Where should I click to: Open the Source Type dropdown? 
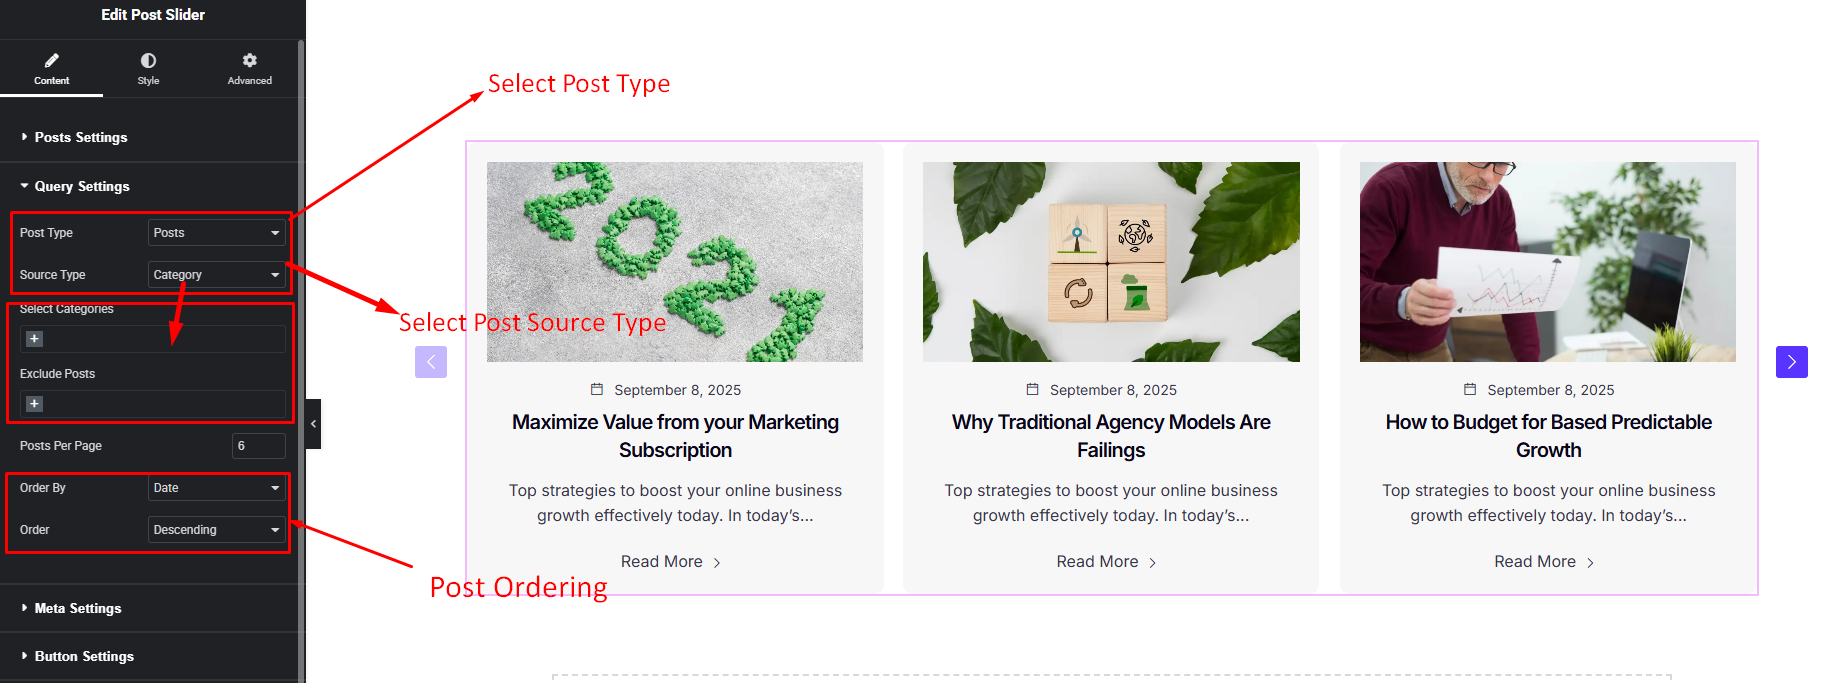click(216, 275)
